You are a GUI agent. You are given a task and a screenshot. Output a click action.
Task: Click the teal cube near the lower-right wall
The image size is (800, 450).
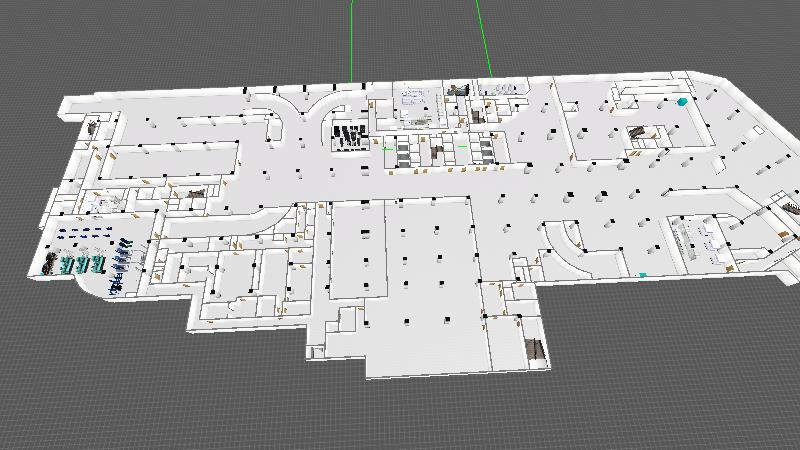(643, 274)
